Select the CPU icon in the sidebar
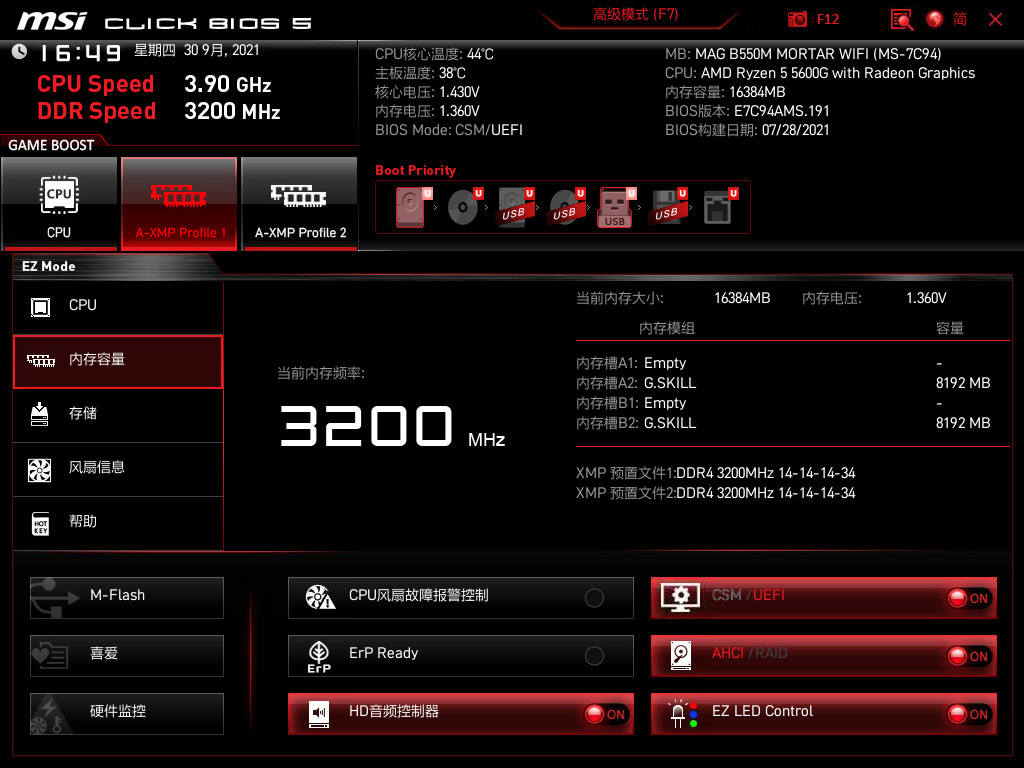1024x768 pixels. coord(41,305)
